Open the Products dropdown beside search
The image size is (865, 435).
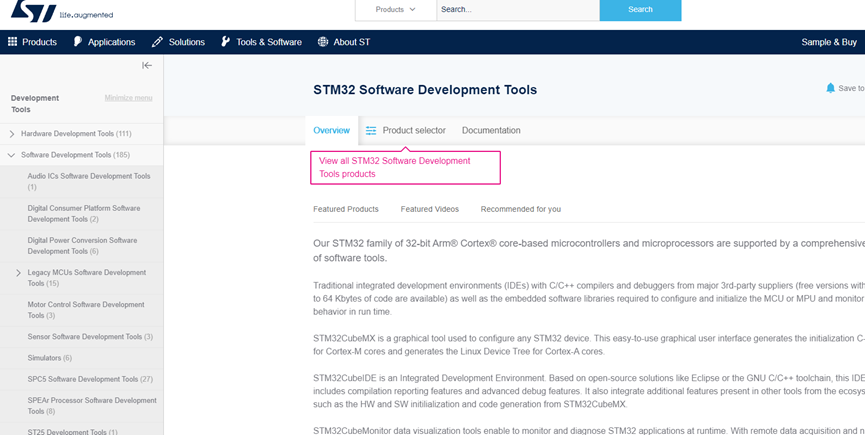point(396,9)
